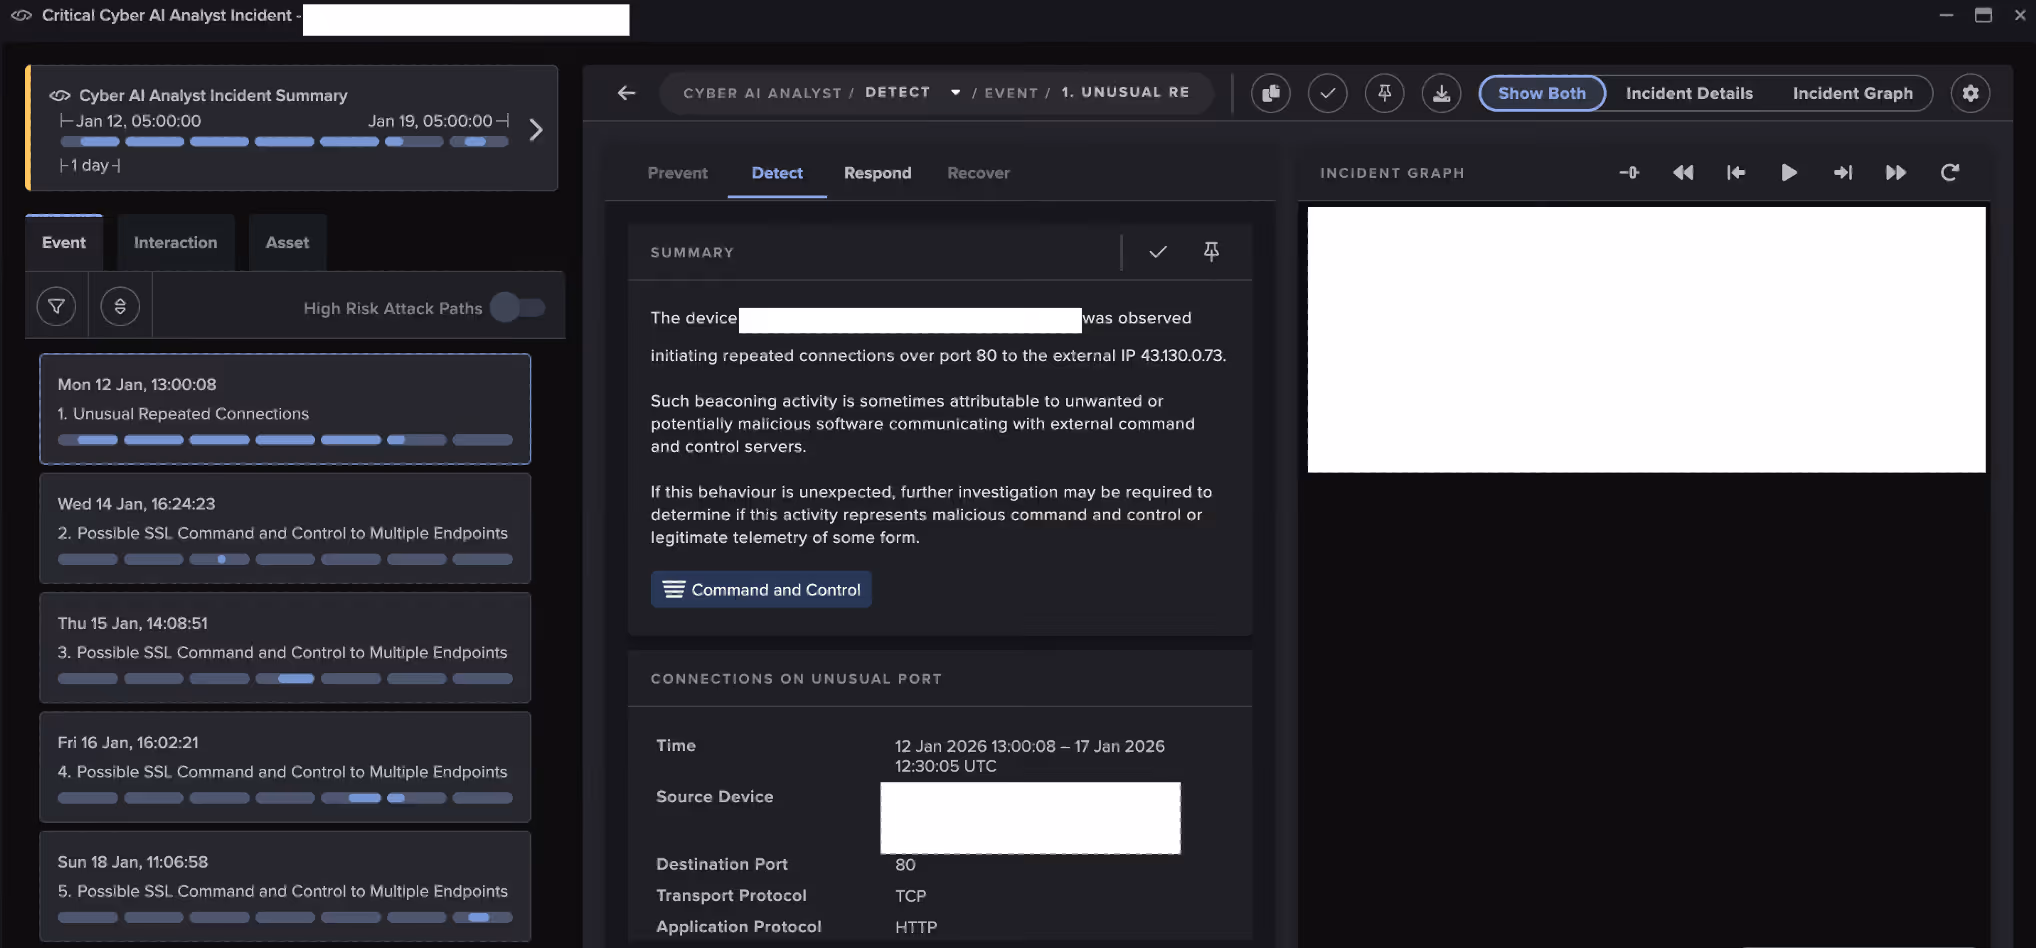2036x948 pixels.
Task: Skip to end of incident graph
Action: click(1843, 173)
